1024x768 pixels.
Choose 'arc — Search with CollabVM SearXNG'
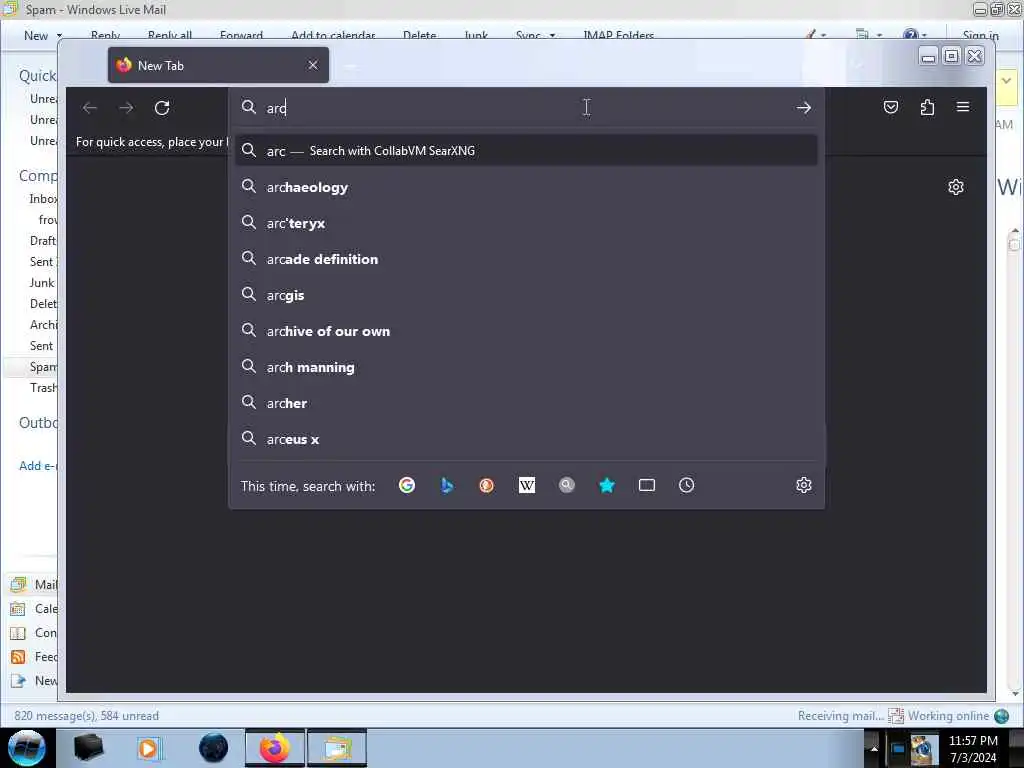pyautogui.click(x=526, y=151)
